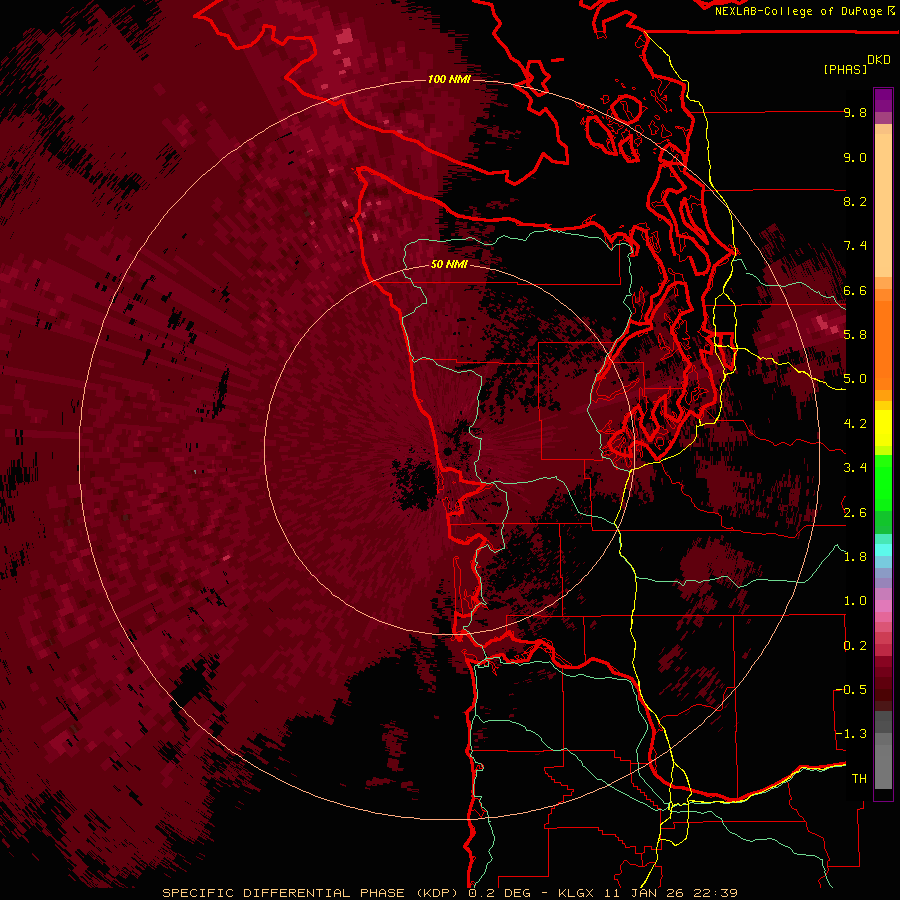This screenshot has width=900, height=900.
Task: Click SPECIFIC DIFFERENTIAL PHASE (KDP) product title
Action: point(311,893)
